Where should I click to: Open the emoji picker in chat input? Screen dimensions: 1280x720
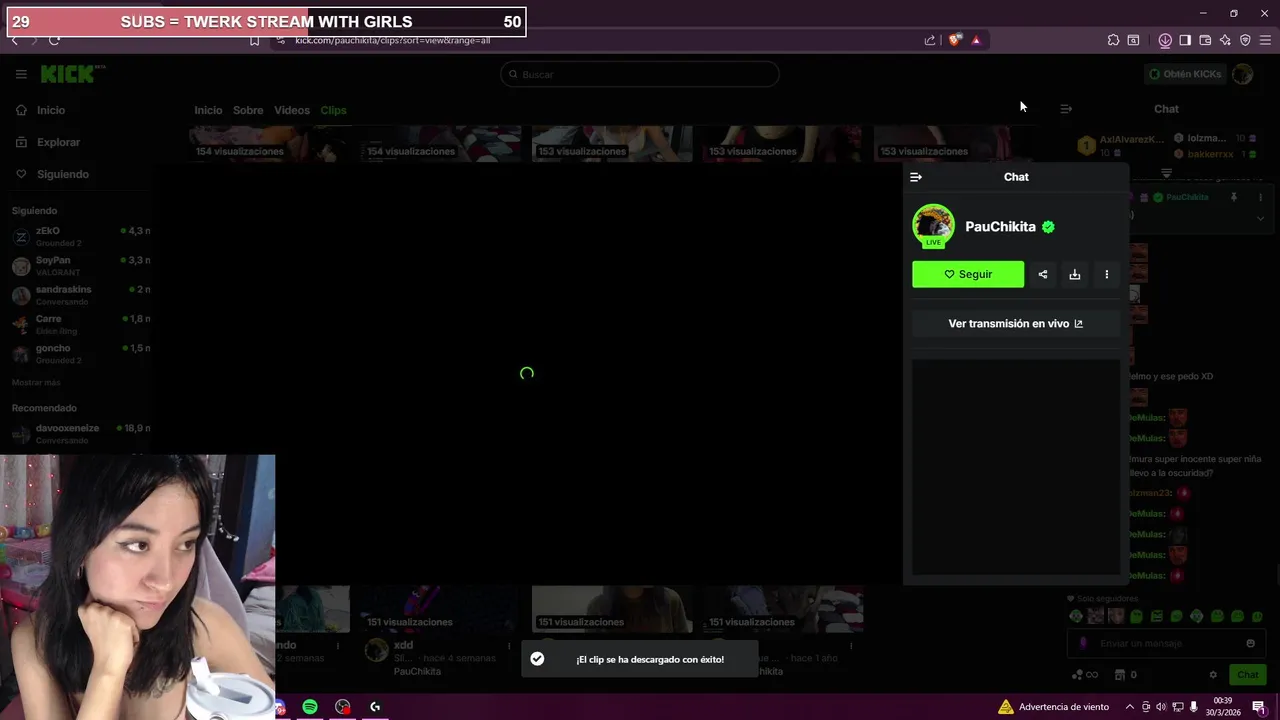pos(1250,644)
